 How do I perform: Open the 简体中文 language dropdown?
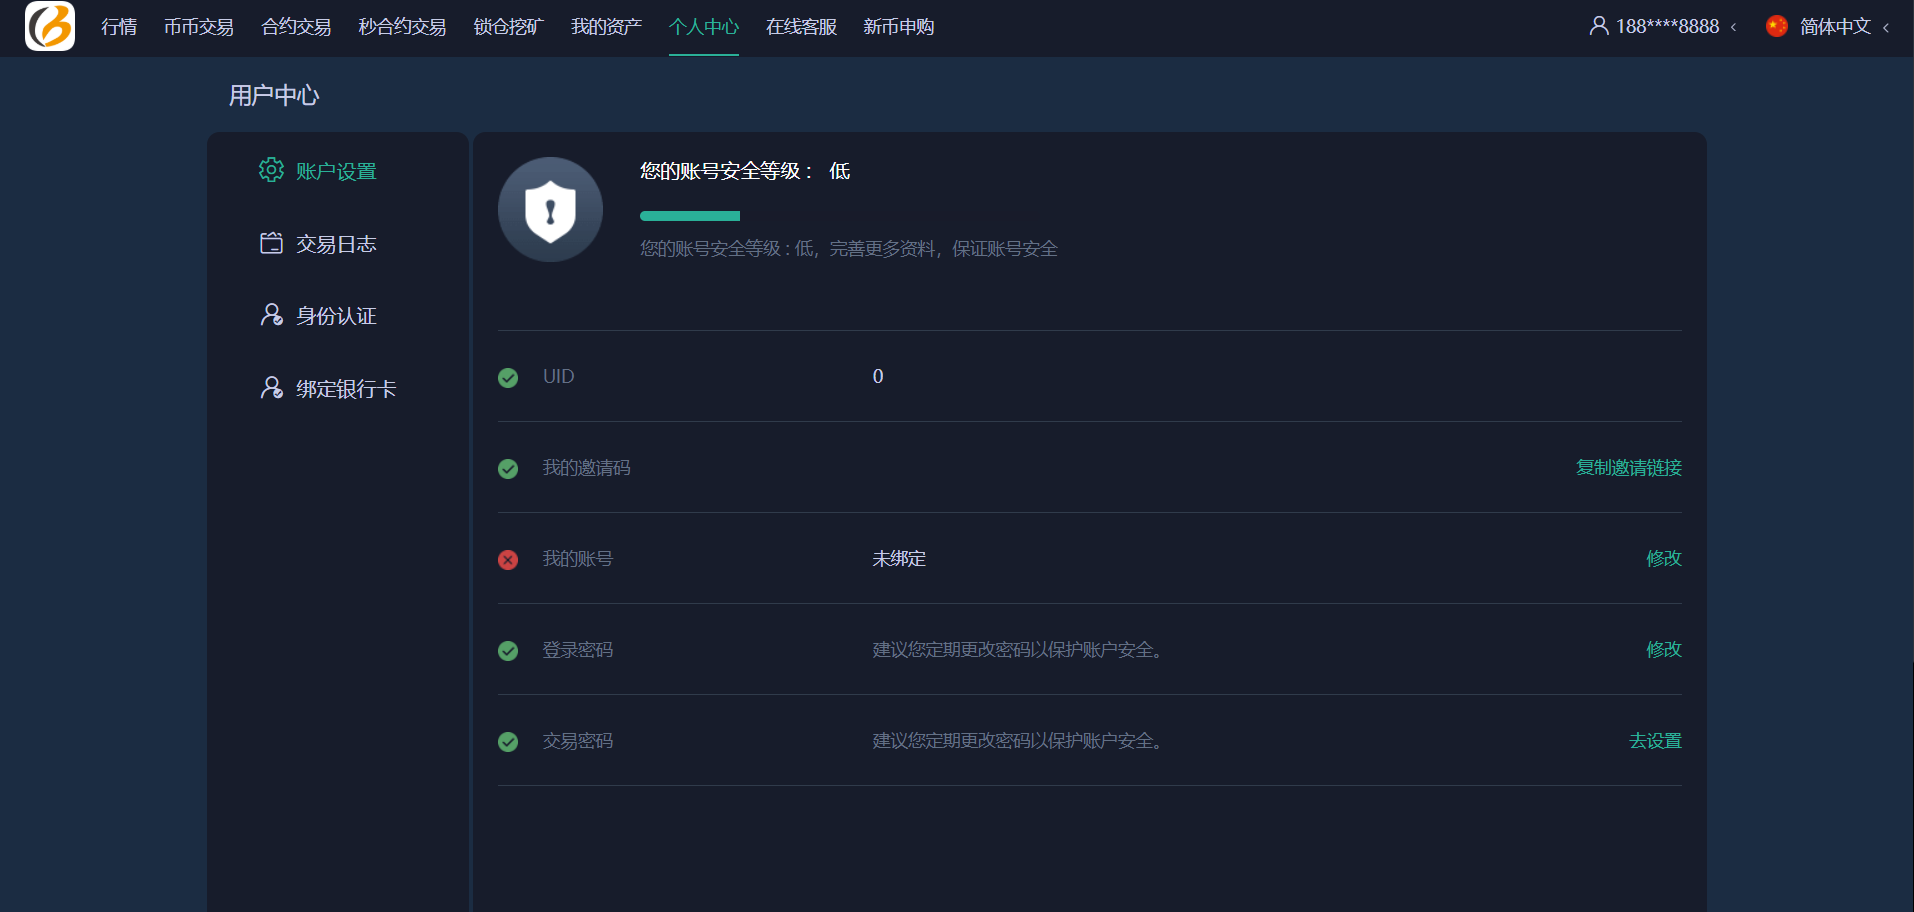point(1834,27)
